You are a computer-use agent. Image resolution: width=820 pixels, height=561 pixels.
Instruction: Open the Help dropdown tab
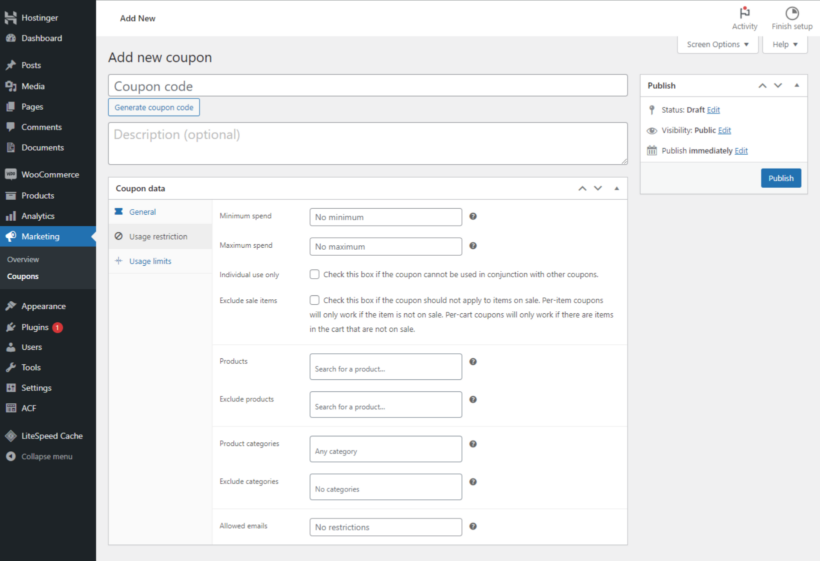pyautogui.click(x=785, y=45)
